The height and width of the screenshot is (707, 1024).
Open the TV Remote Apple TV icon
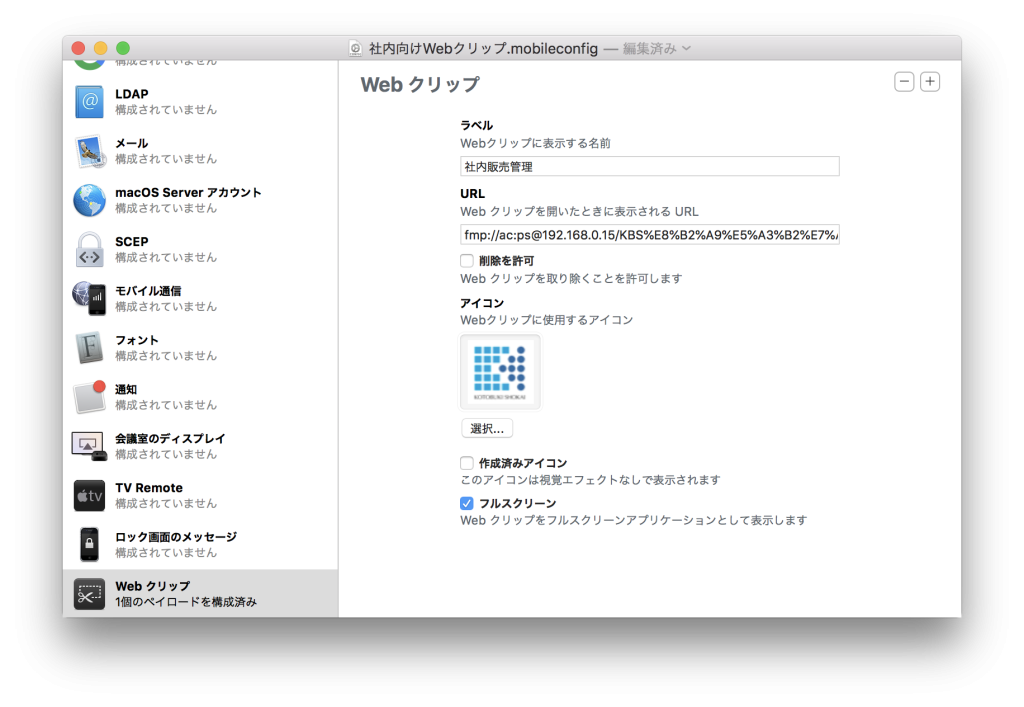(x=89, y=495)
